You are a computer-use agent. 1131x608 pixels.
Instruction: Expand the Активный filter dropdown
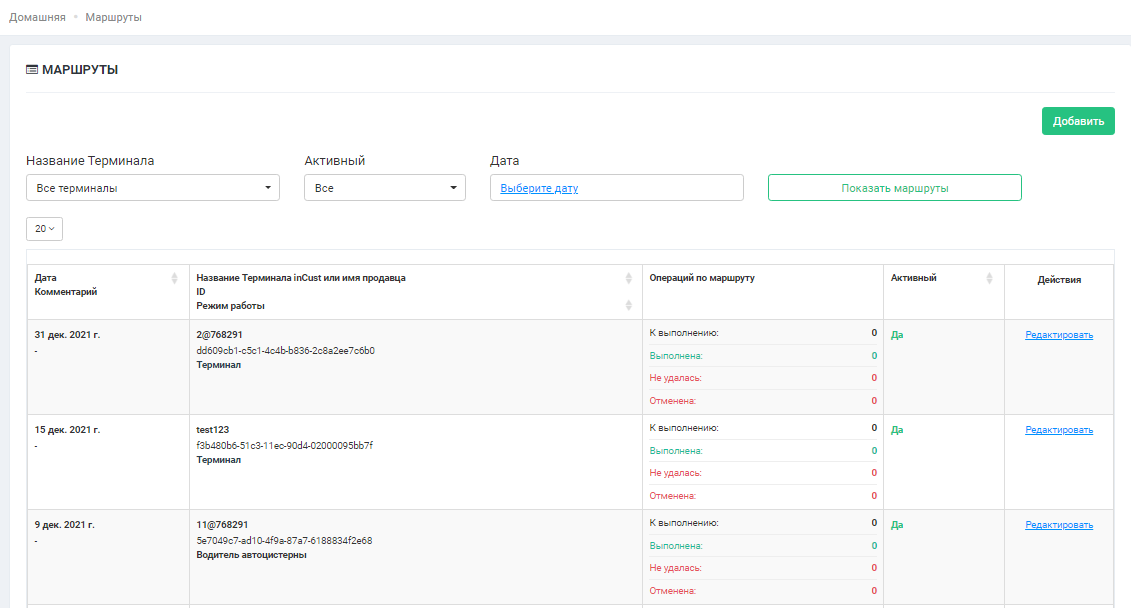pyautogui.click(x=385, y=188)
